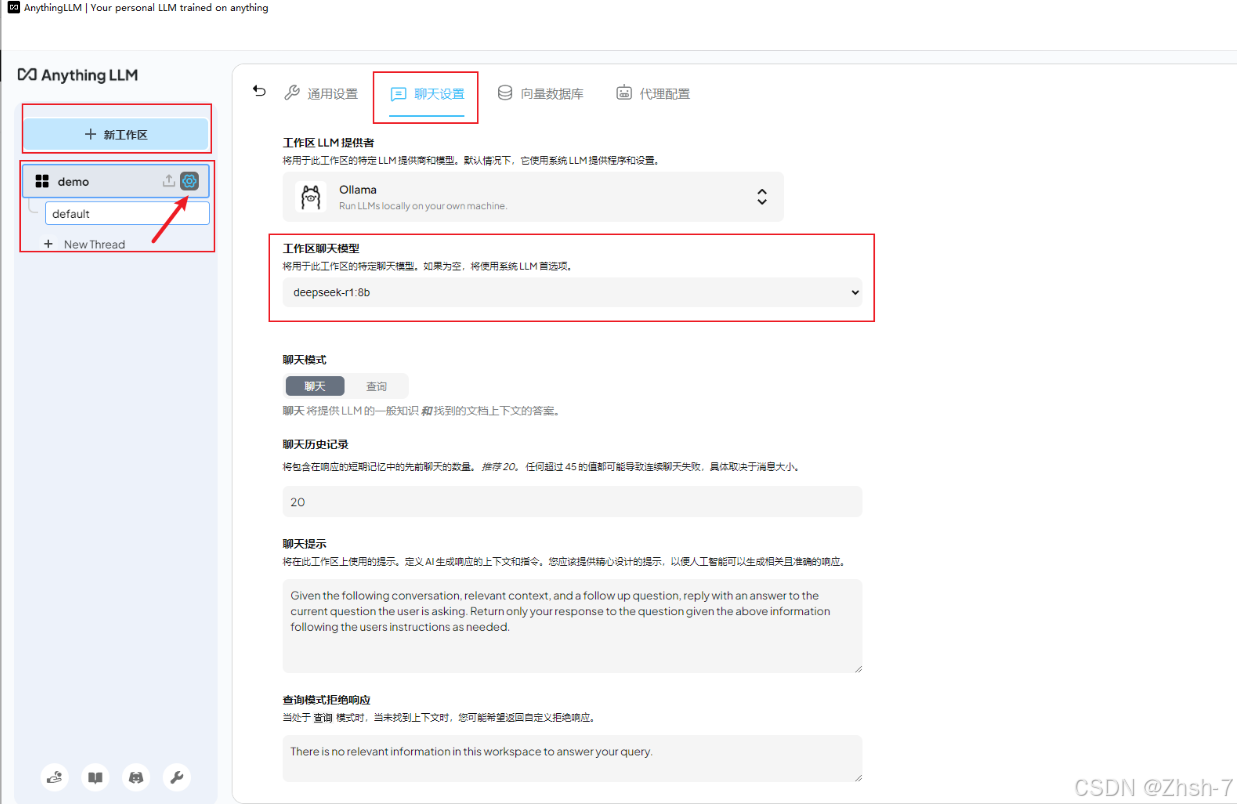Screen dimensions: 1237x807
Task: Click the 聊天模式 heading
Action: tap(304, 359)
